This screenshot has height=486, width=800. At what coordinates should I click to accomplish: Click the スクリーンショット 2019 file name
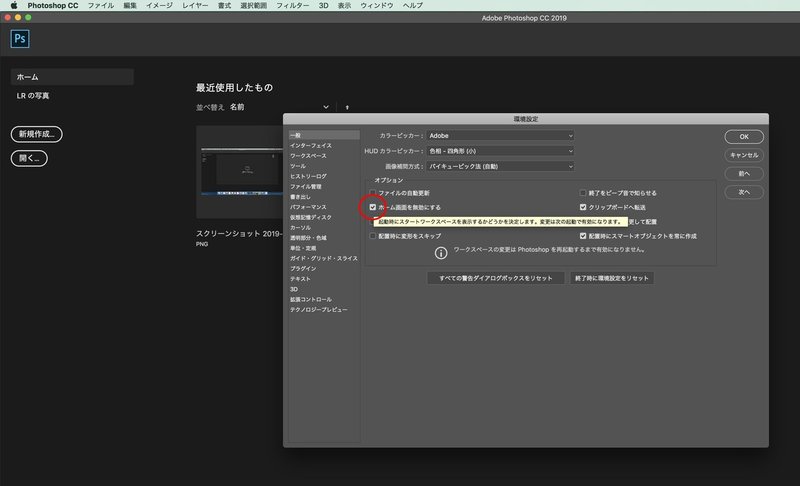[239, 234]
